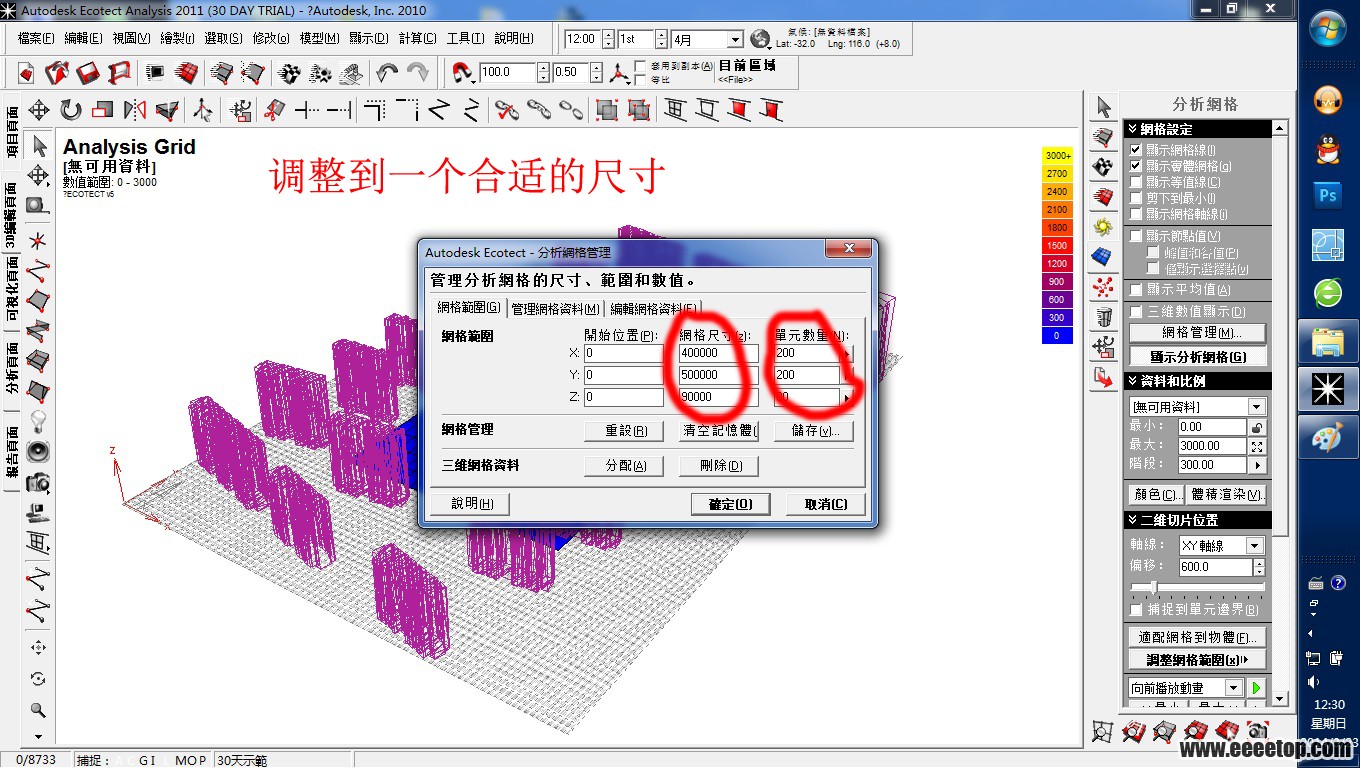Click the export arrow icon on the right strip
This screenshot has width=1360, height=768.
coord(1103,377)
